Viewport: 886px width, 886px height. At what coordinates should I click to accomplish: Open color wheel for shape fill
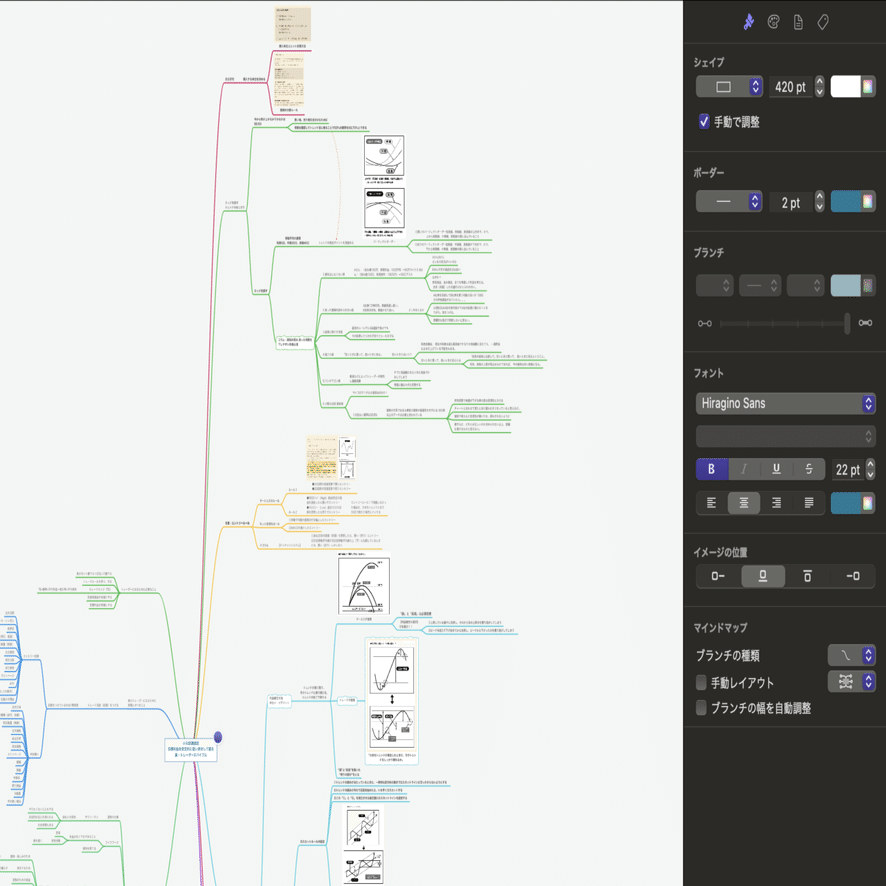point(868,86)
